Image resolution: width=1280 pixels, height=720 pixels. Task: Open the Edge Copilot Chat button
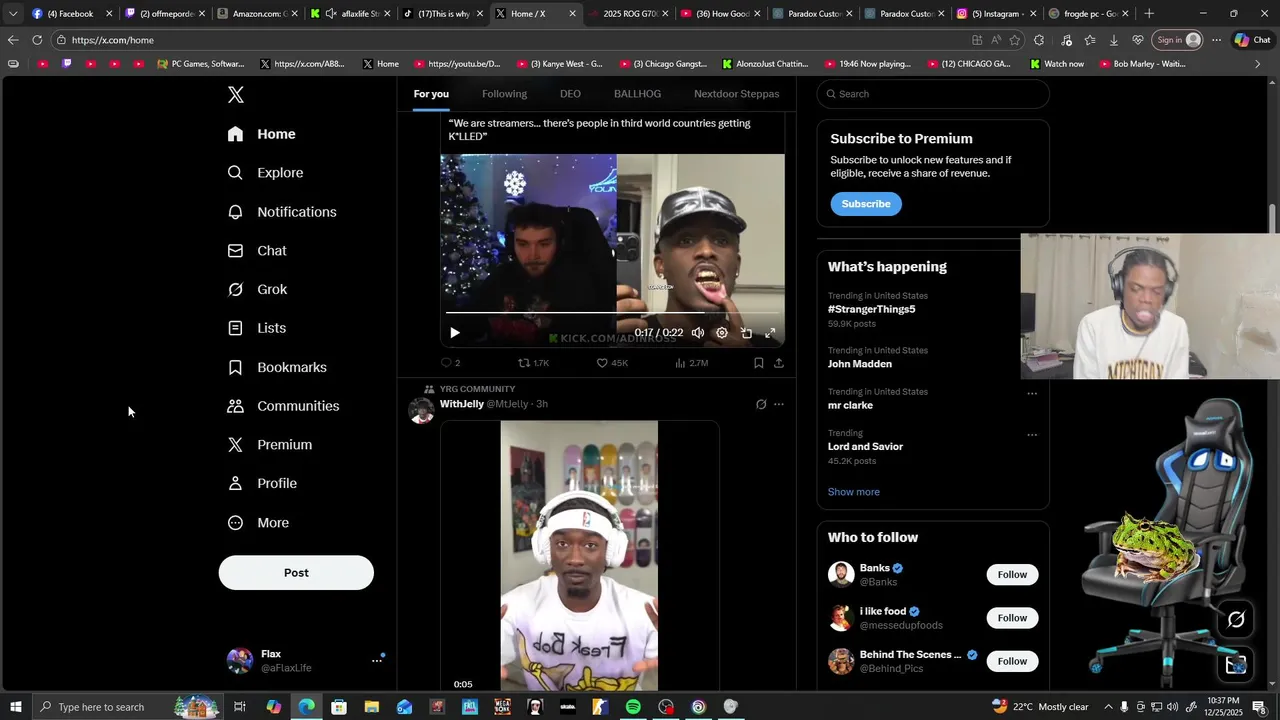(x=1253, y=40)
